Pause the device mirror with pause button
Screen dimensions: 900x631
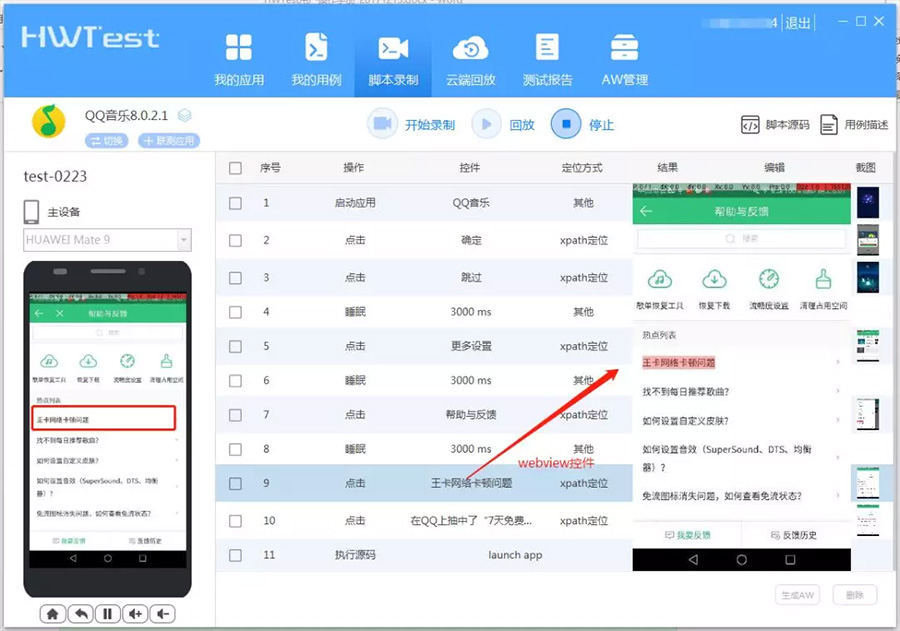click(107, 614)
